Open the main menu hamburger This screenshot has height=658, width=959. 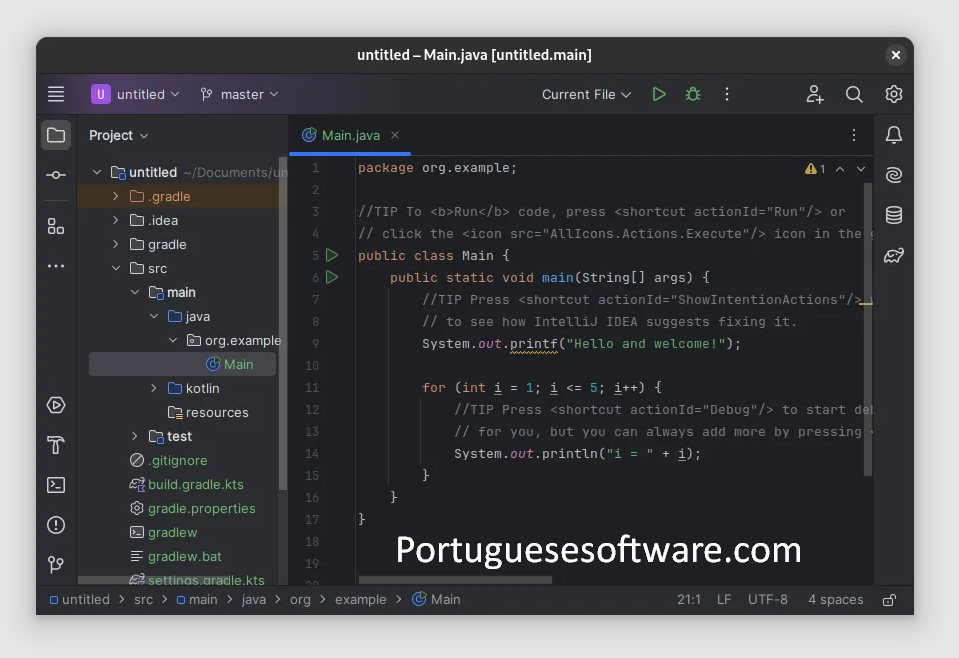point(56,94)
